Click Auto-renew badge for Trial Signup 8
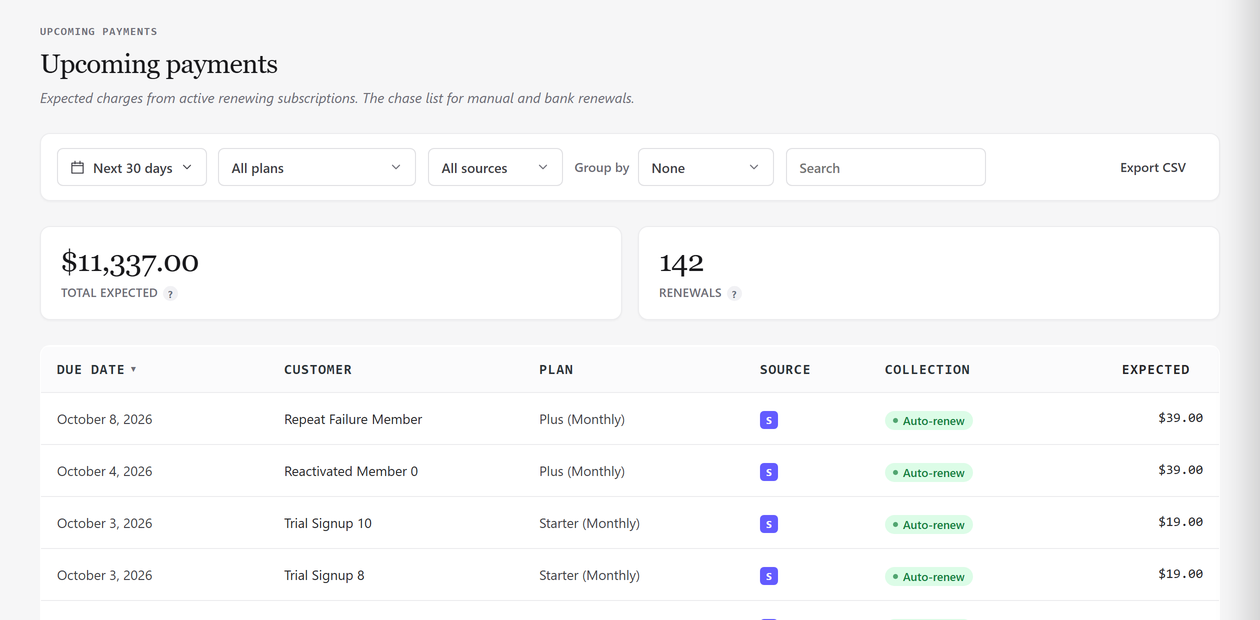This screenshot has width=1260, height=620. (x=929, y=577)
